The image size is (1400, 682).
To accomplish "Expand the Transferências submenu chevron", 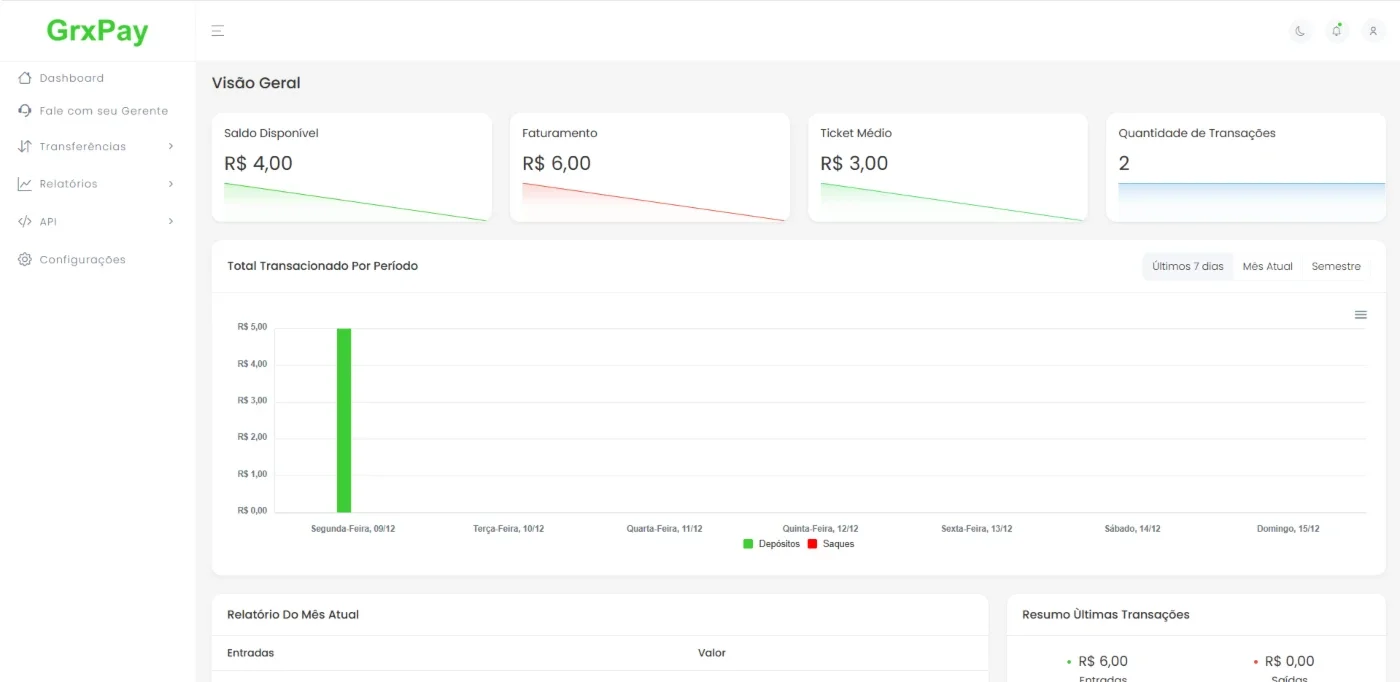I will 171,146.
